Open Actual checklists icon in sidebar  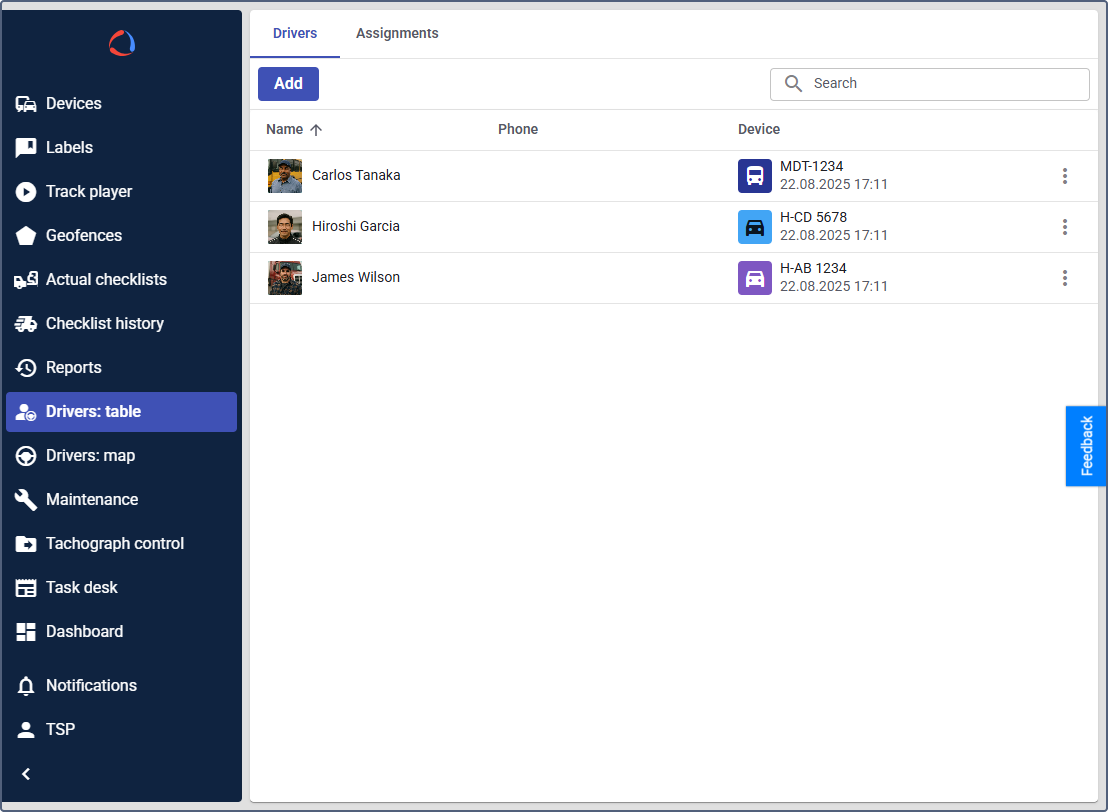(x=26, y=280)
